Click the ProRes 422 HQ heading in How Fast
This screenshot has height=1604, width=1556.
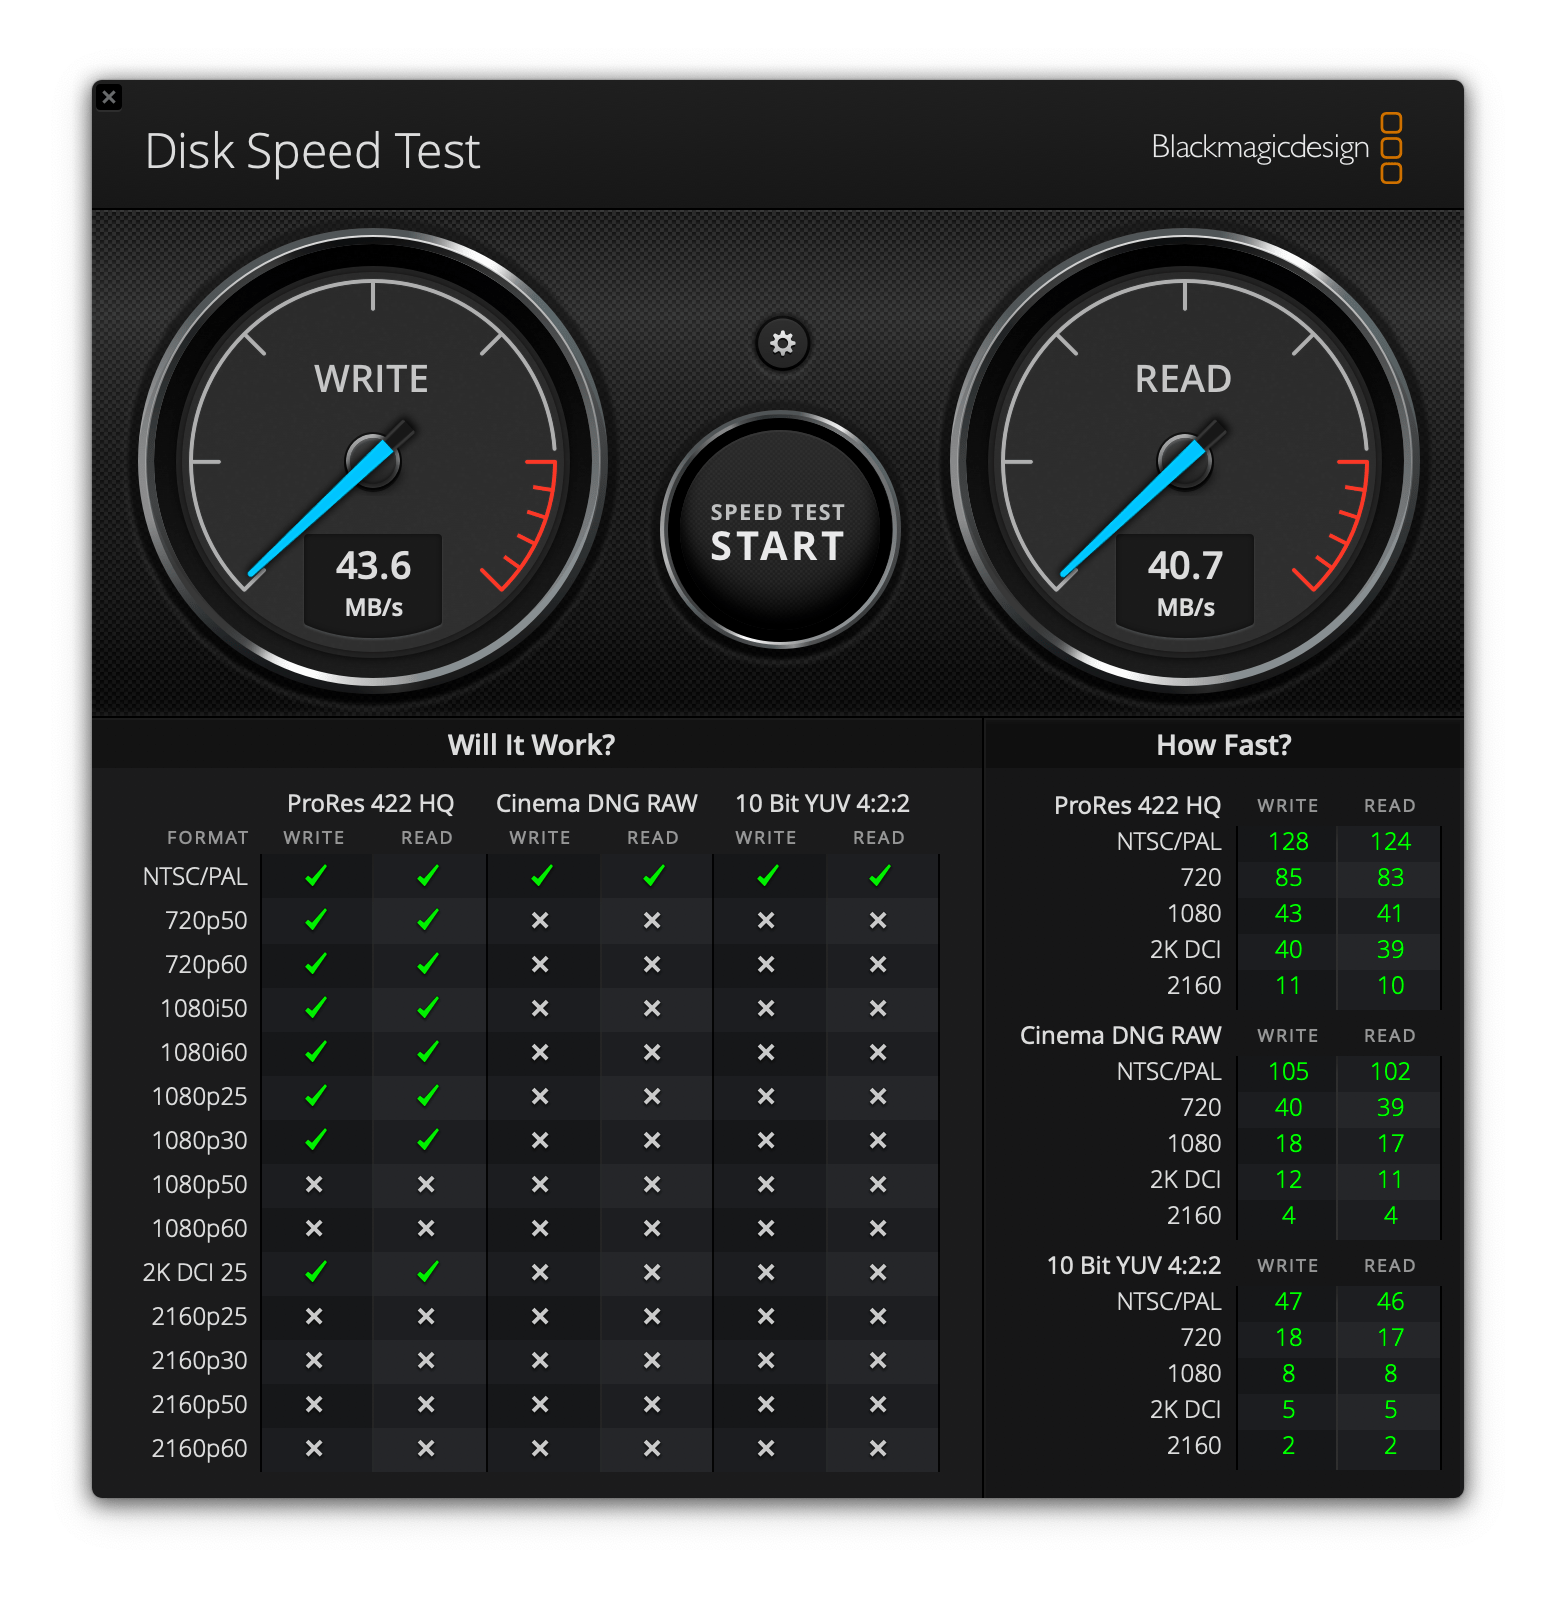(1137, 806)
